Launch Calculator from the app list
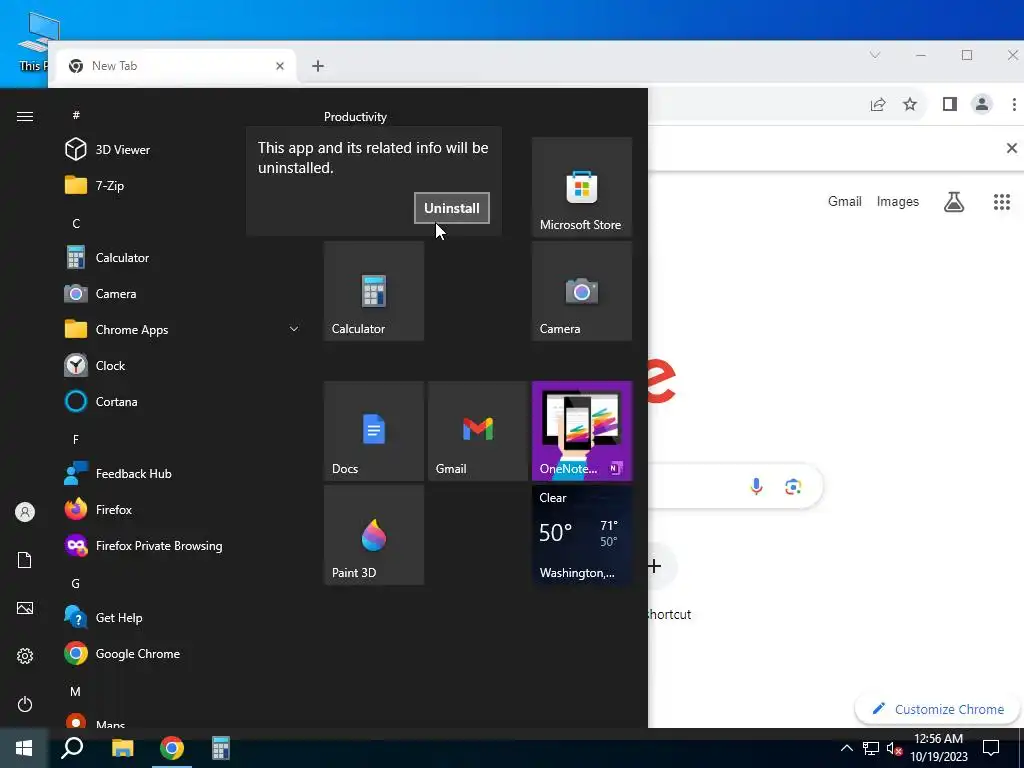The width and height of the screenshot is (1024, 768). 182,257
